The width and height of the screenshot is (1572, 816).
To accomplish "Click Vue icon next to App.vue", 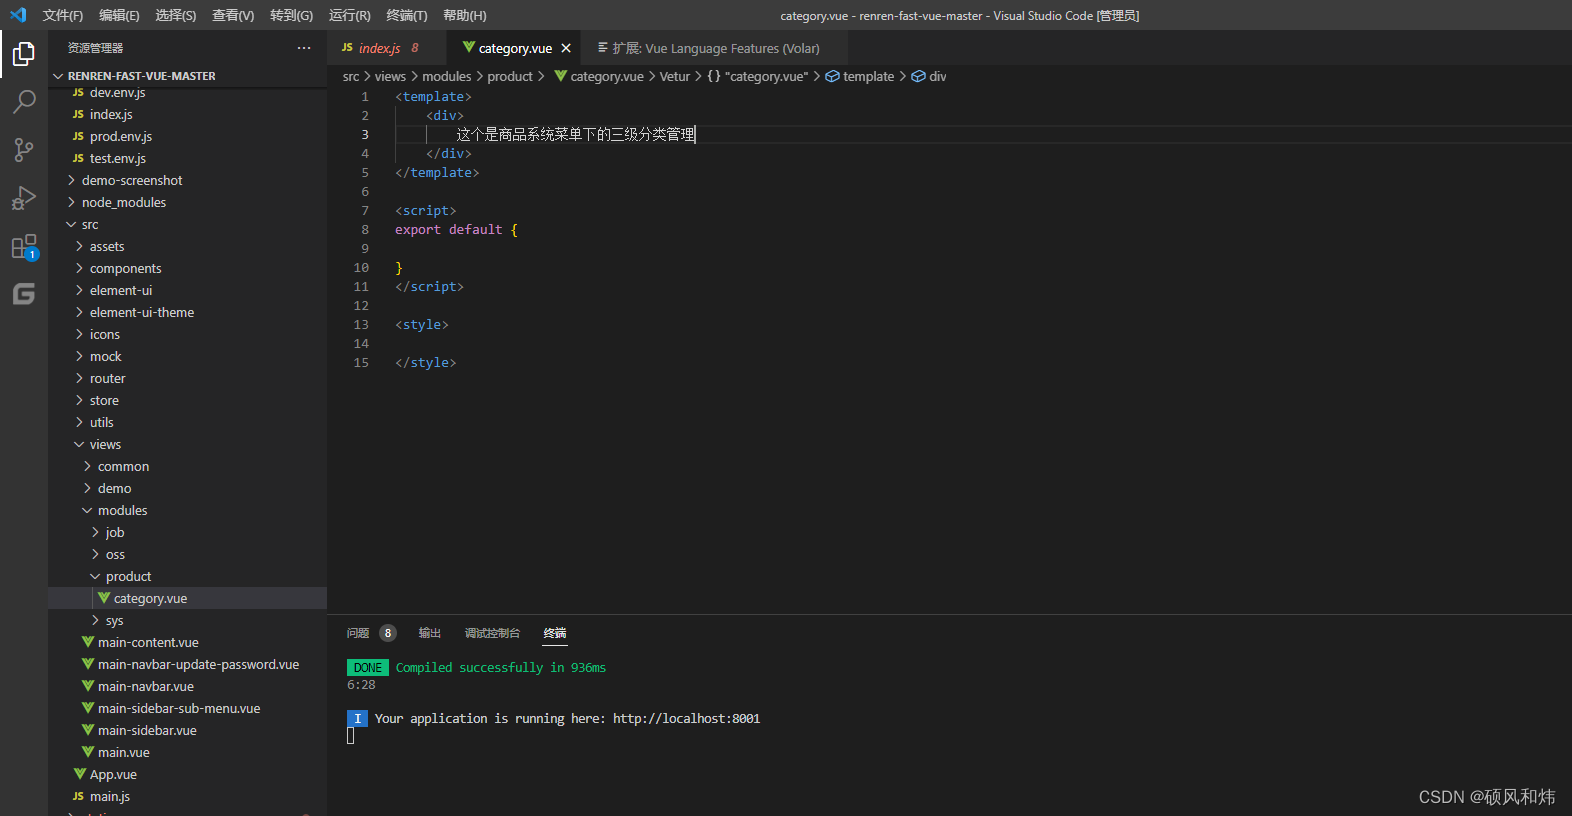I will (80, 774).
